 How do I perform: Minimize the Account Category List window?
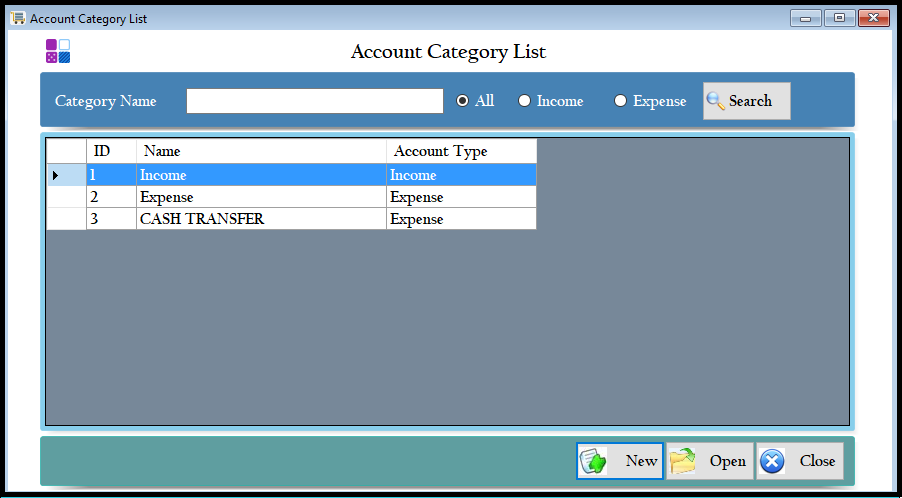tap(806, 18)
